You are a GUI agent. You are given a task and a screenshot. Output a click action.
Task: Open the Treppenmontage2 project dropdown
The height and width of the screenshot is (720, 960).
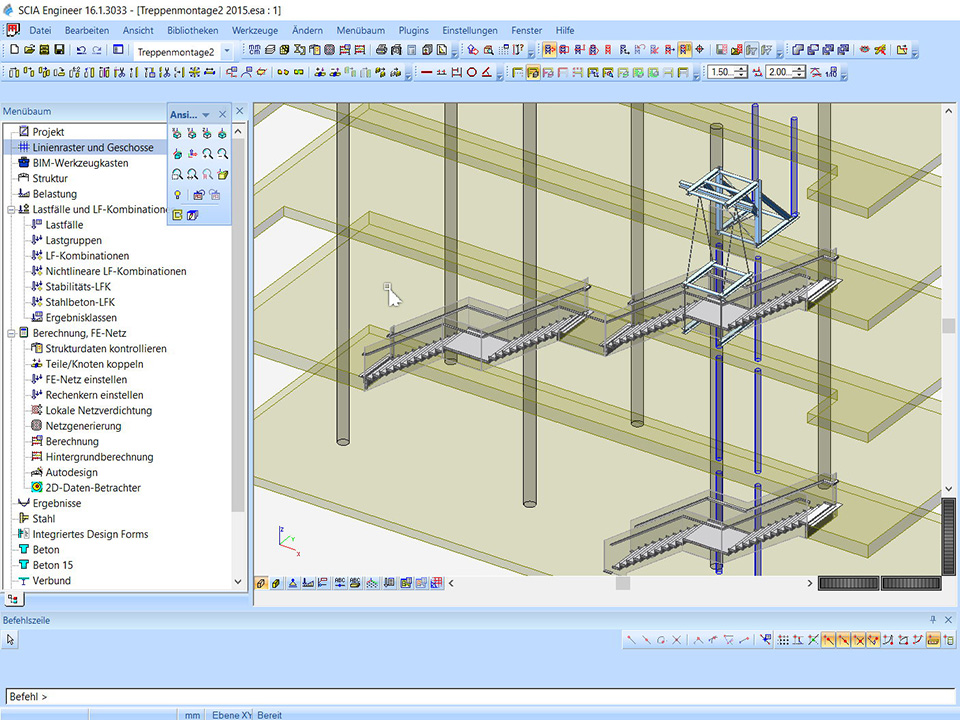[x=227, y=51]
